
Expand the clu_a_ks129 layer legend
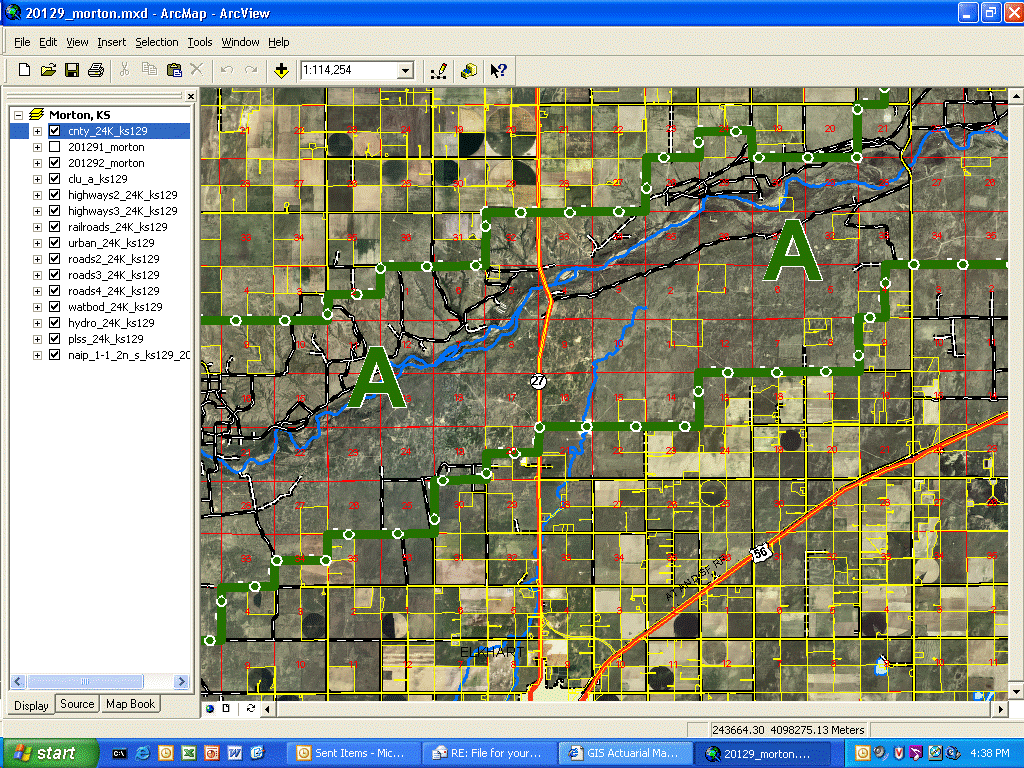(37, 179)
